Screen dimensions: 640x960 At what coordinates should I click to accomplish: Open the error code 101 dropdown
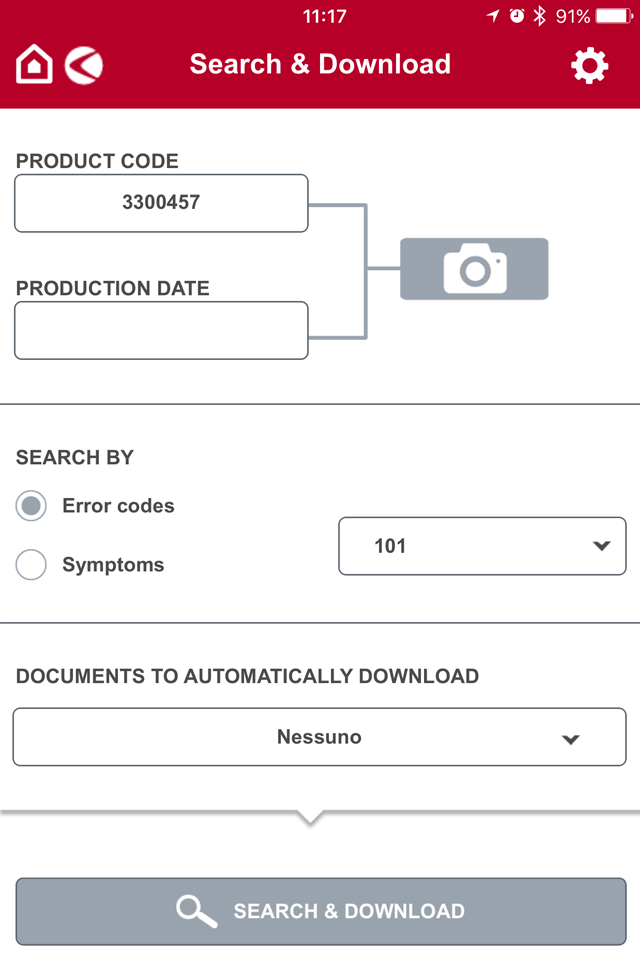click(x=483, y=546)
